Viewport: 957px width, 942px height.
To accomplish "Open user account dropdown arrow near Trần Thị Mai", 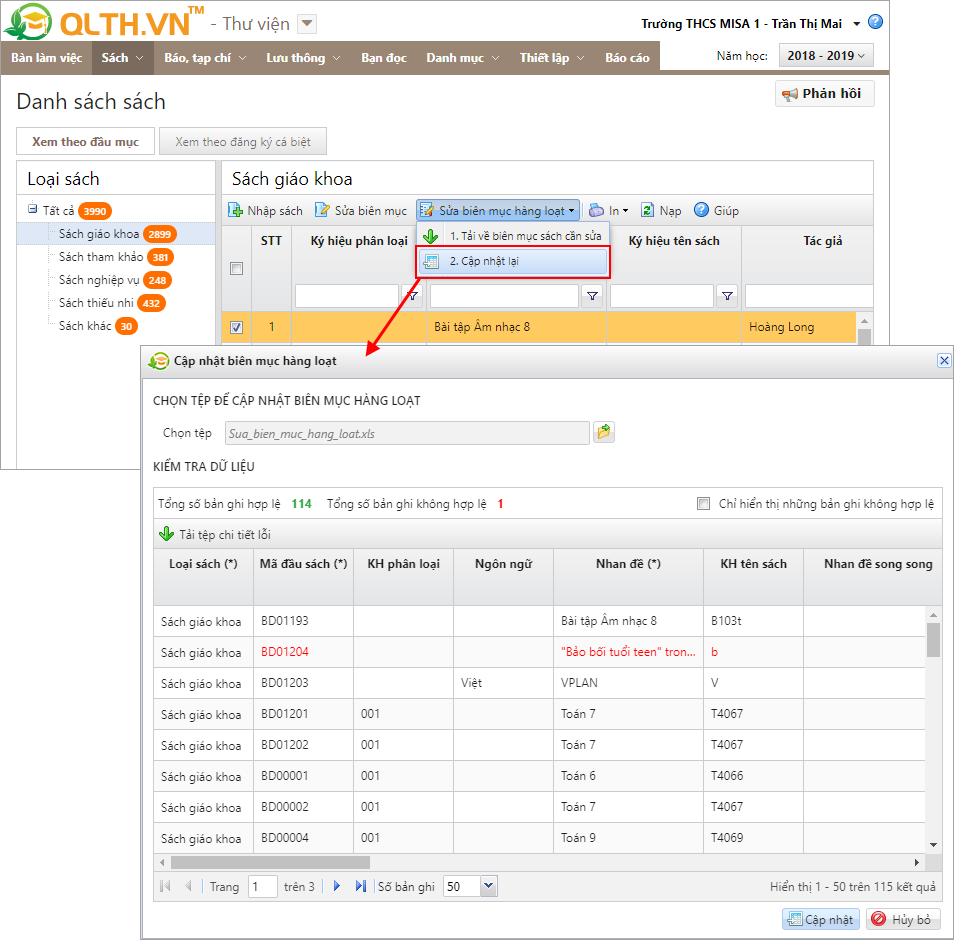I will tap(856, 24).
